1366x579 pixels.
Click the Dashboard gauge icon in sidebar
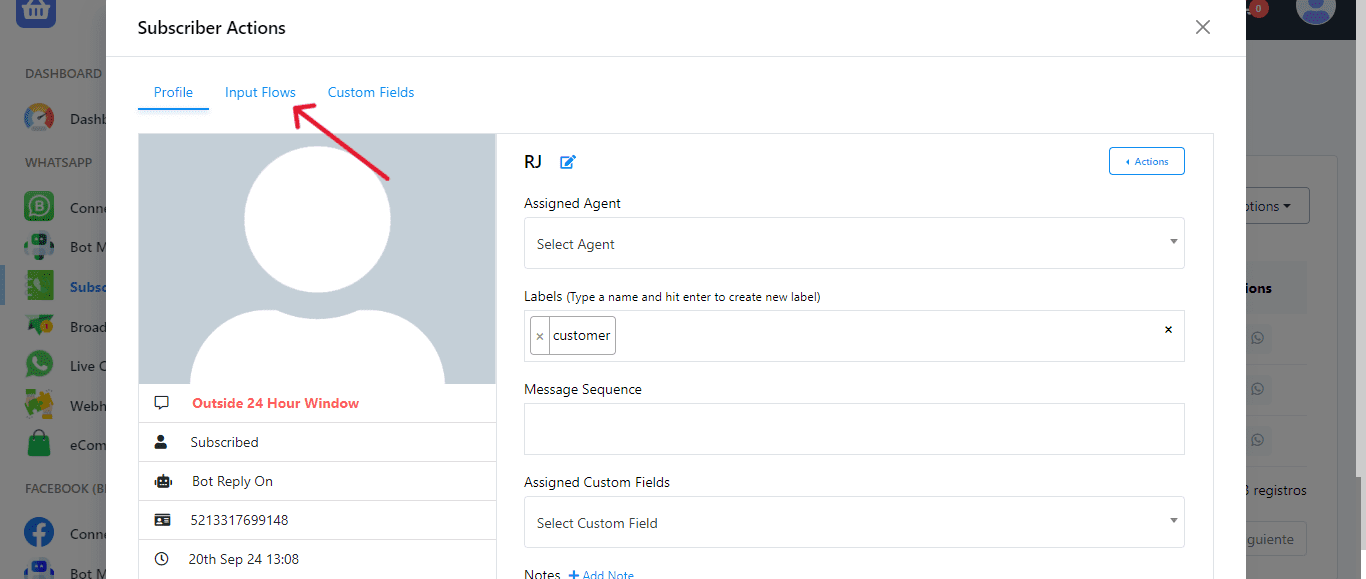39,118
